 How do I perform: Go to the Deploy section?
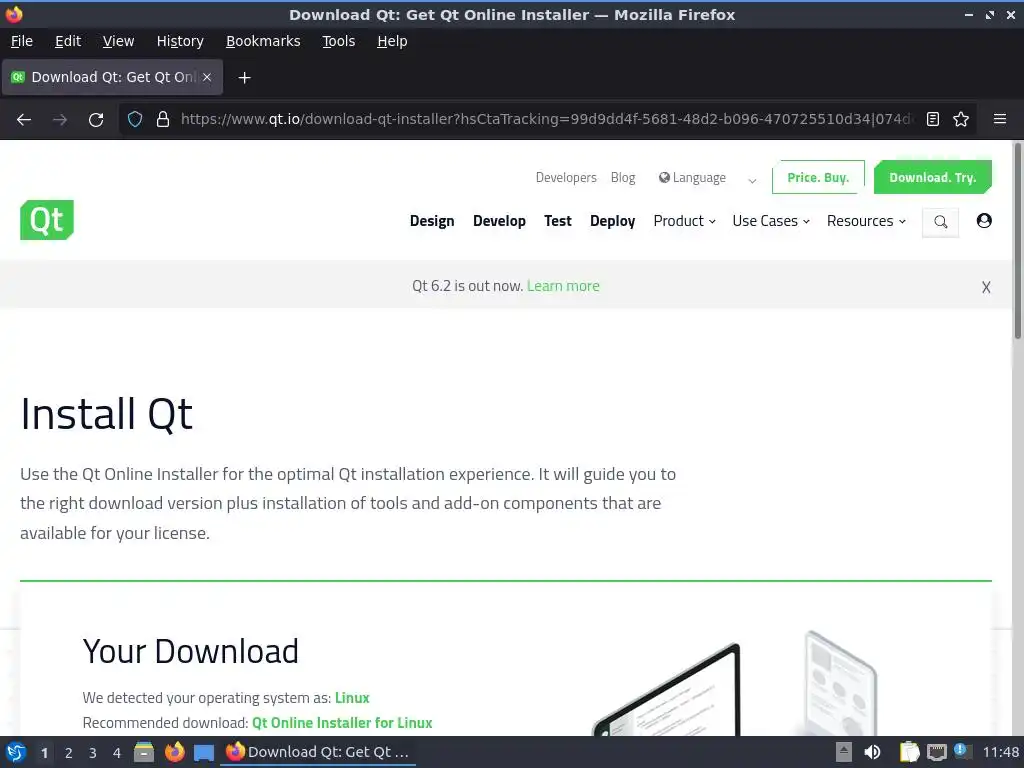click(613, 221)
